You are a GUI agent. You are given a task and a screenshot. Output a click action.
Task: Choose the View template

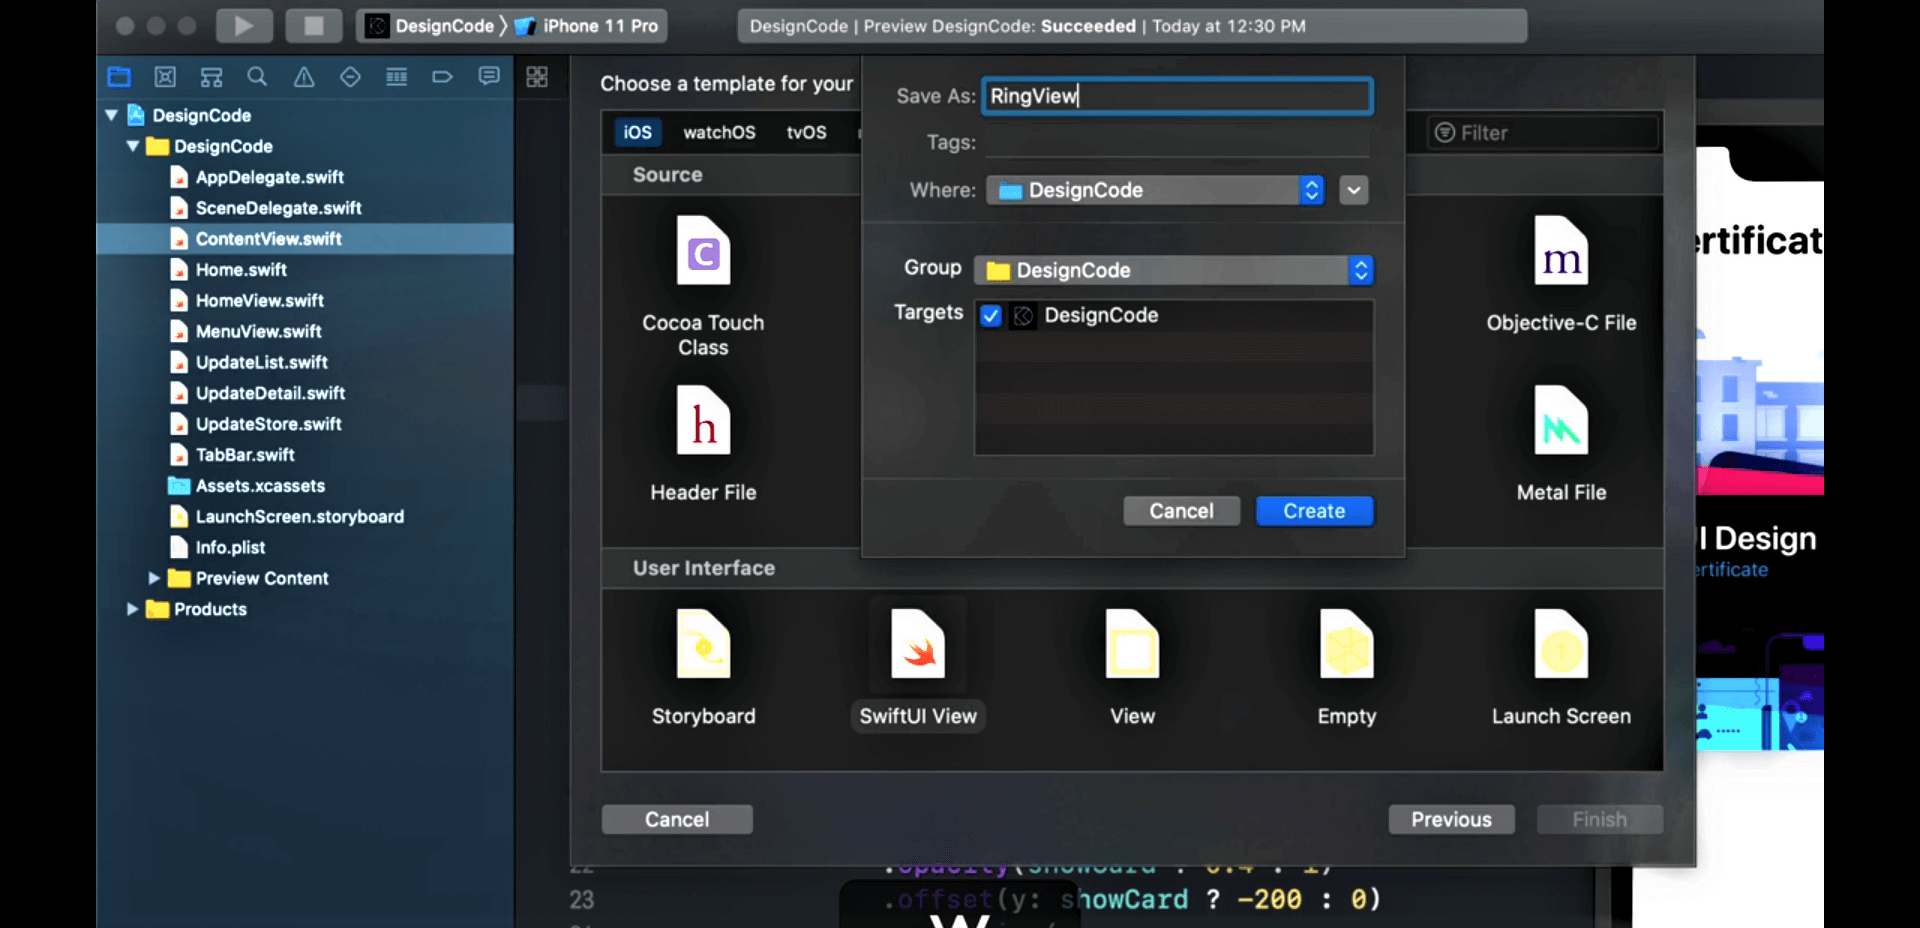click(1132, 668)
